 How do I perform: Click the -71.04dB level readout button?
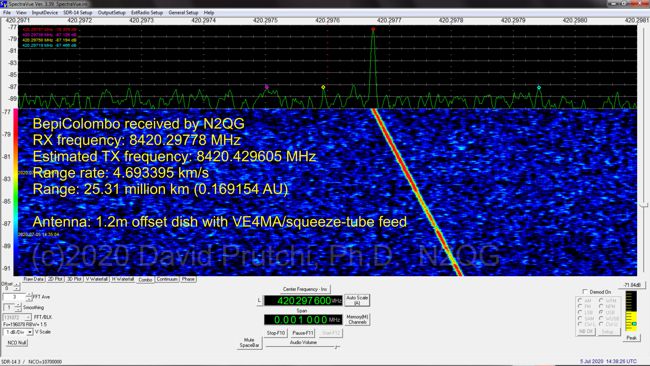[632, 285]
